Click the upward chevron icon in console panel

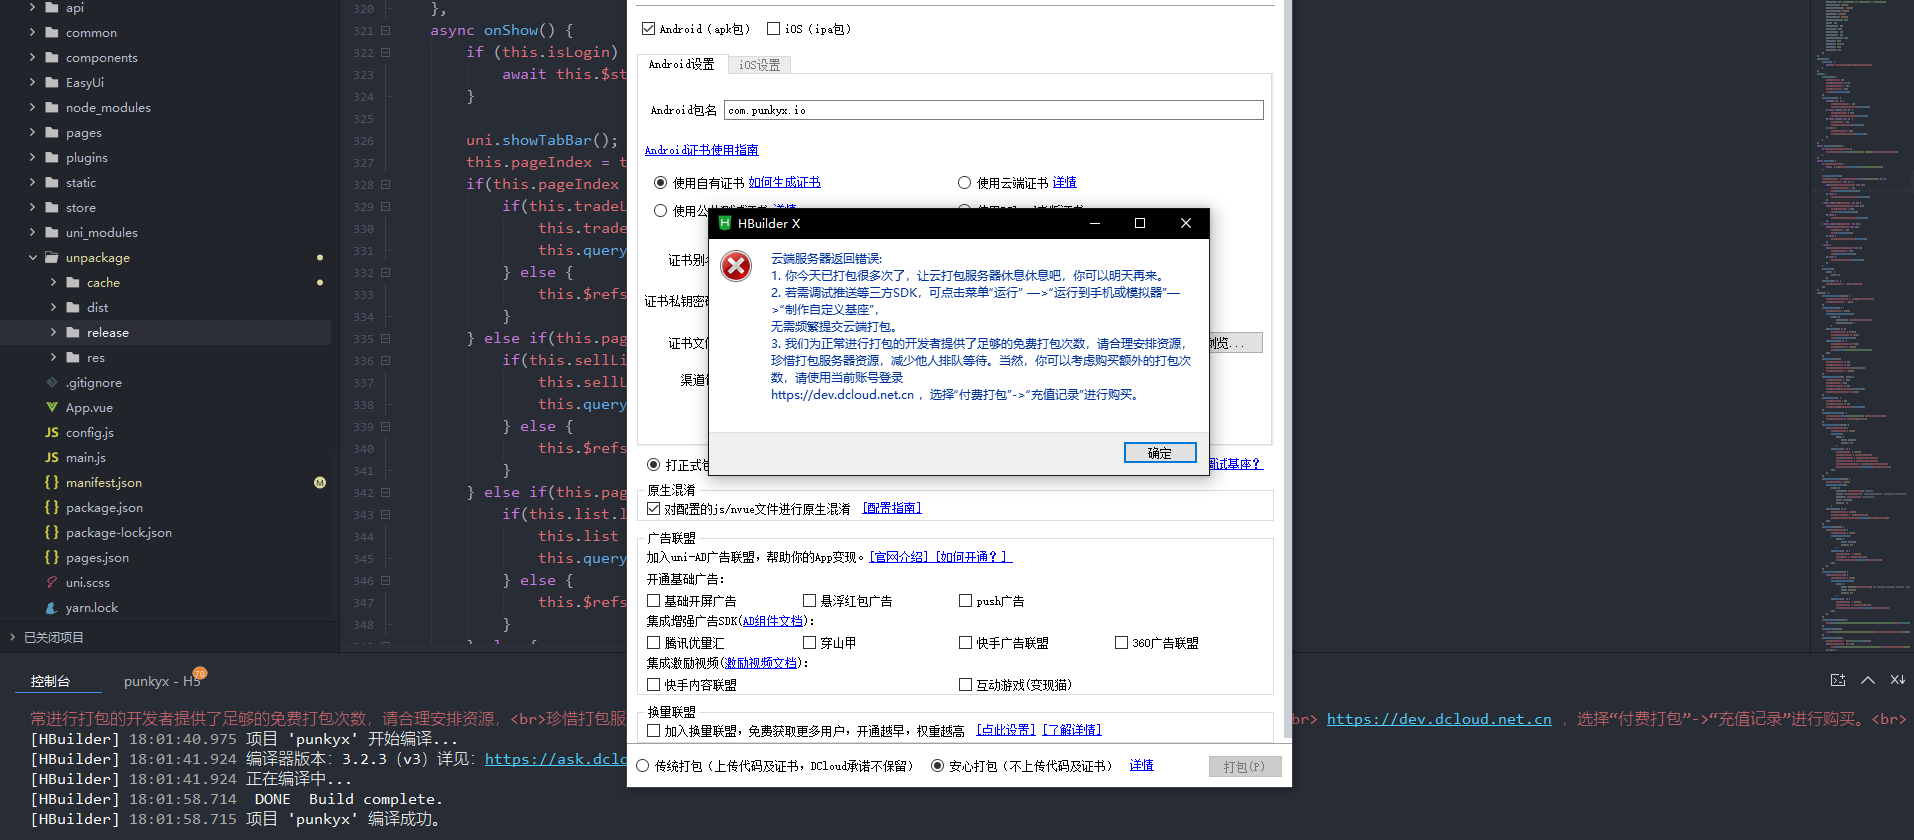pyautogui.click(x=1867, y=680)
